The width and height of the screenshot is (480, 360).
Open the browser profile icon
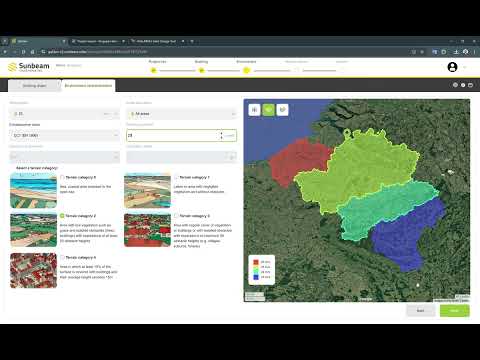466,52
